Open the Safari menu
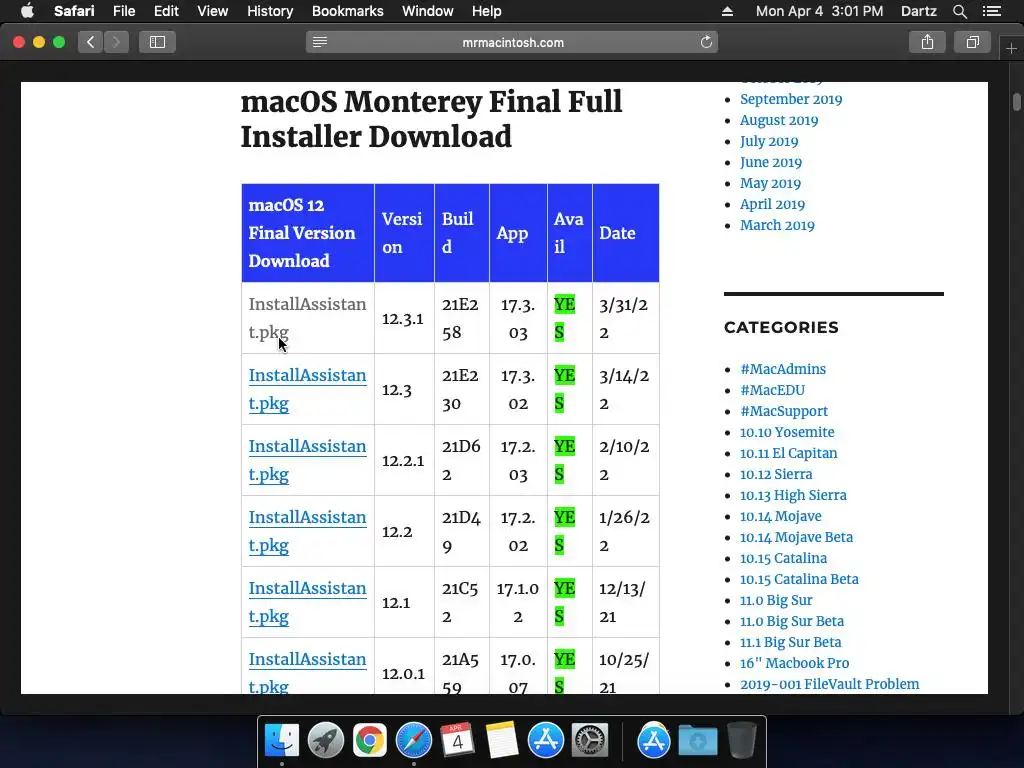 pos(74,11)
